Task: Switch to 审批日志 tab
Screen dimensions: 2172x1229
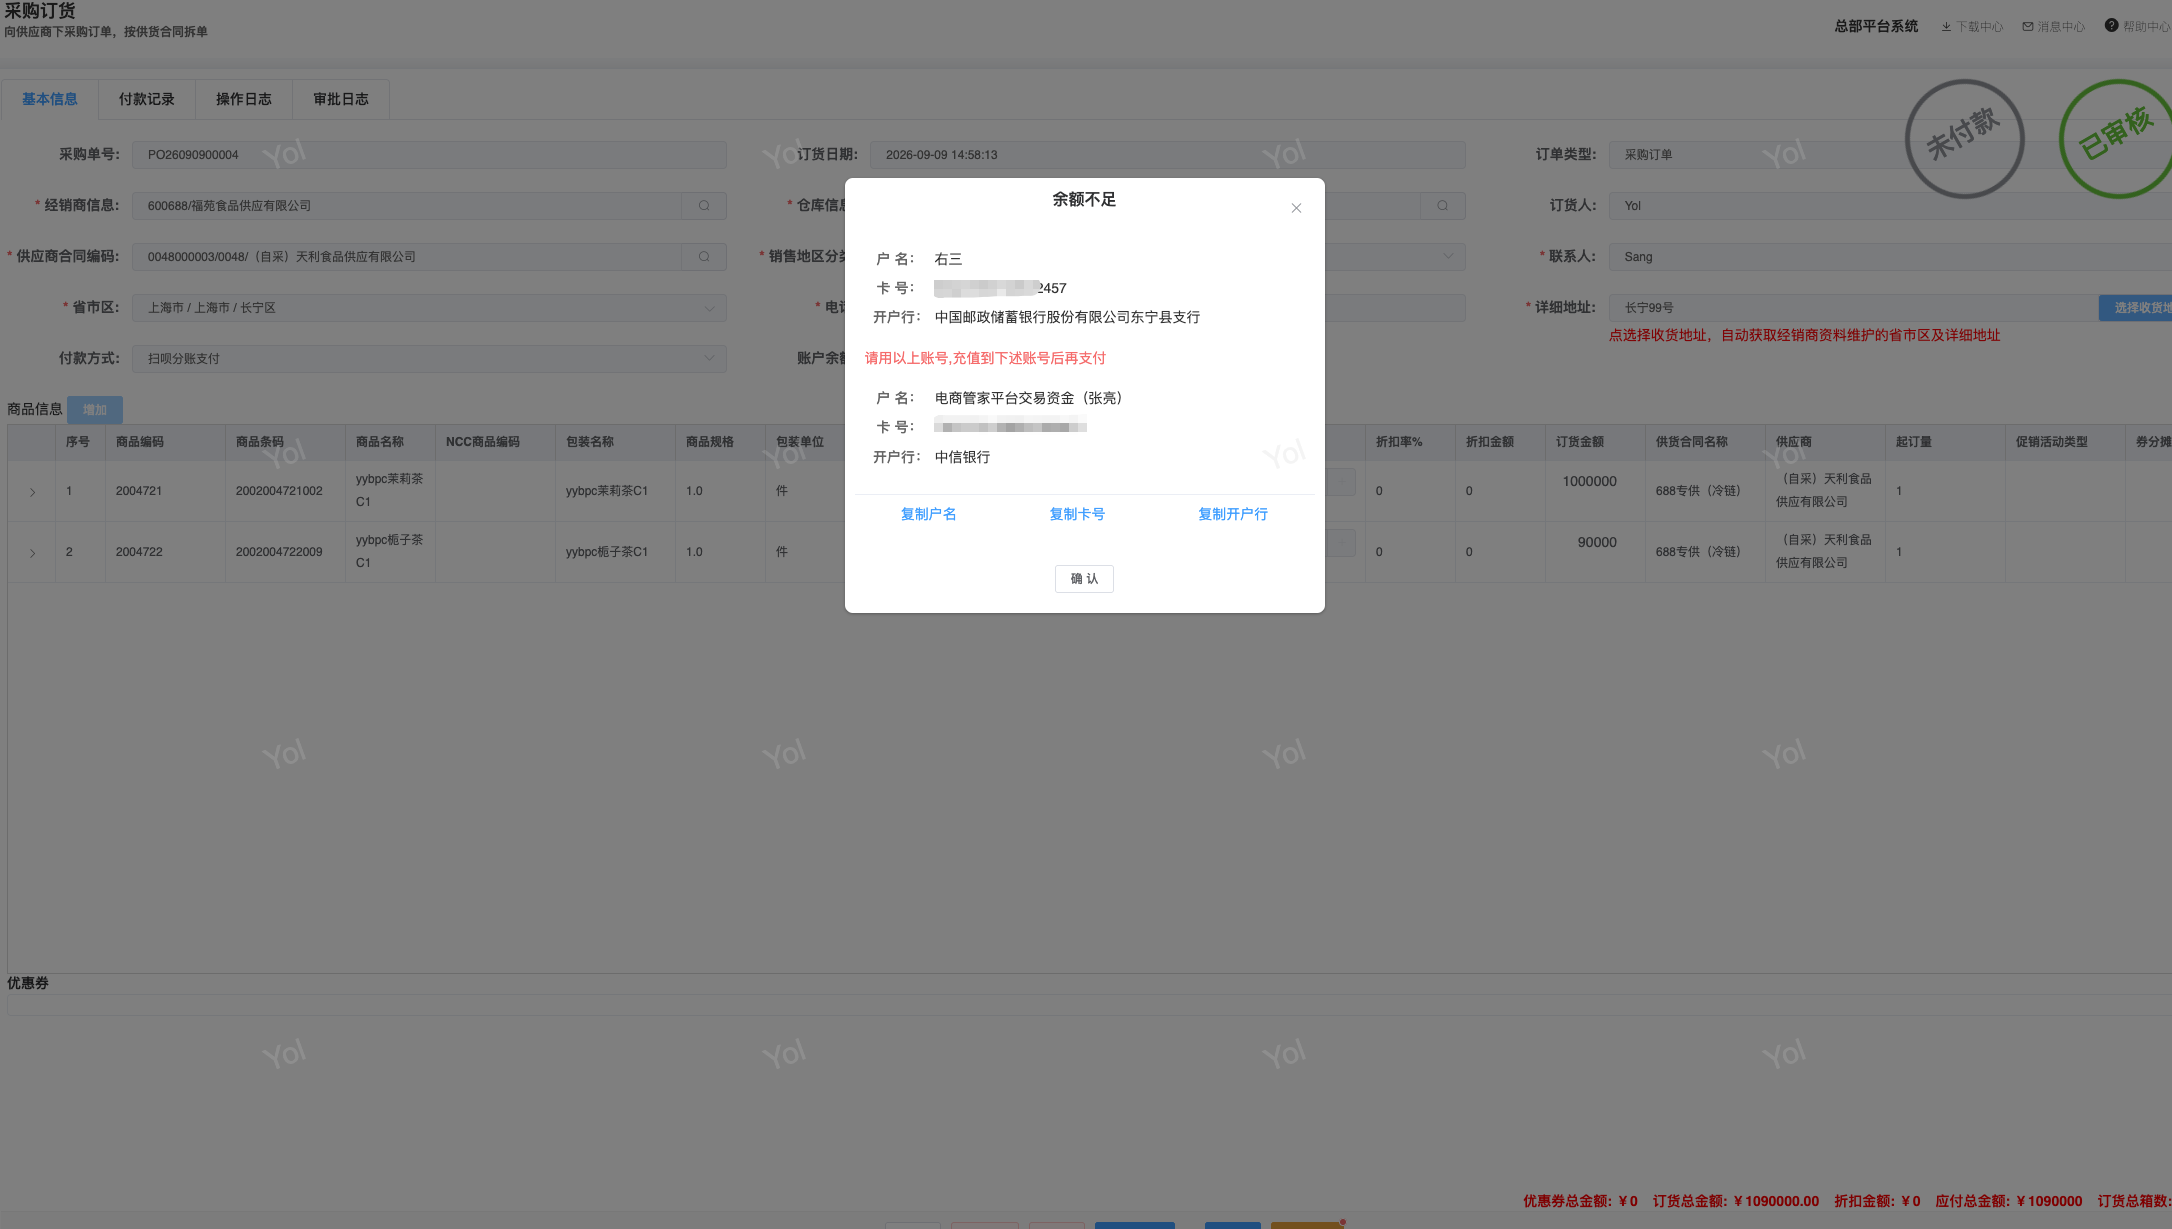Action: (x=341, y=99)
